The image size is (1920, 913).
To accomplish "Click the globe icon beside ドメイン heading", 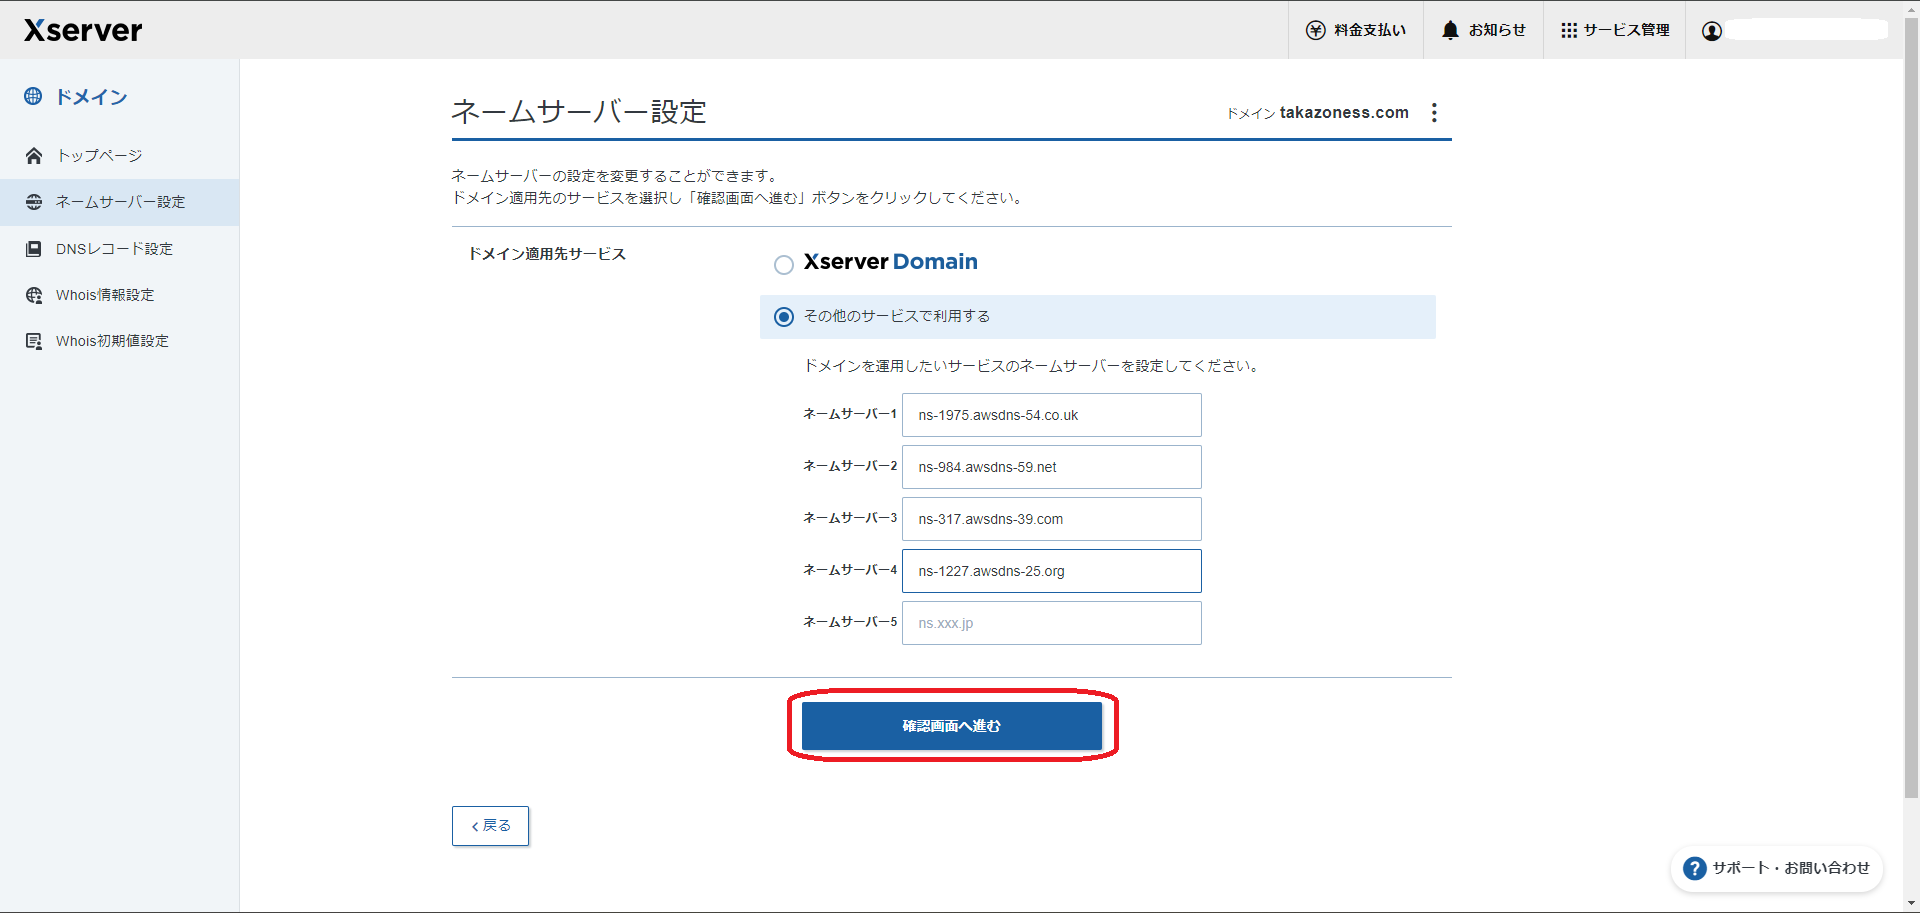I will point(33,96).
